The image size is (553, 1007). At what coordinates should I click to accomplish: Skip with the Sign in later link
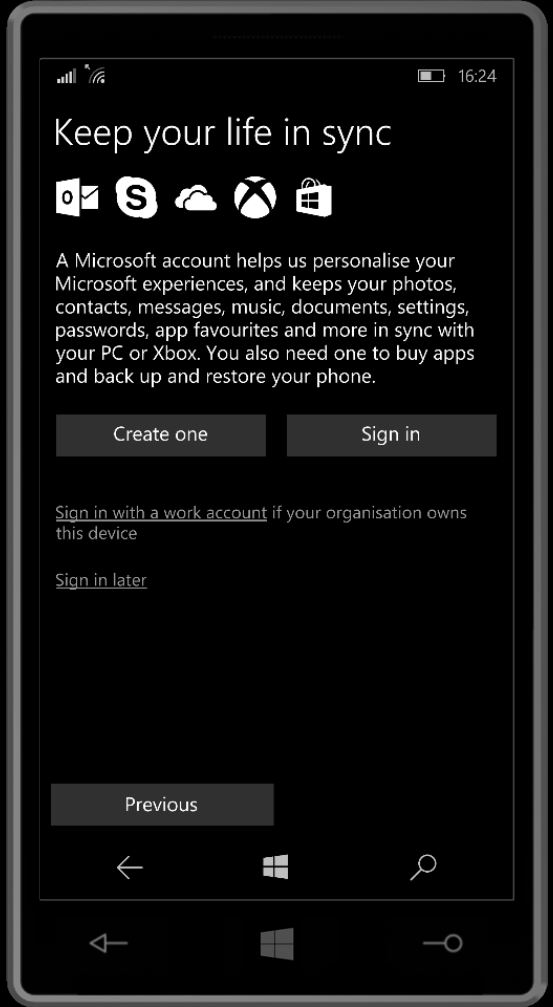click(x=101, y=581)
